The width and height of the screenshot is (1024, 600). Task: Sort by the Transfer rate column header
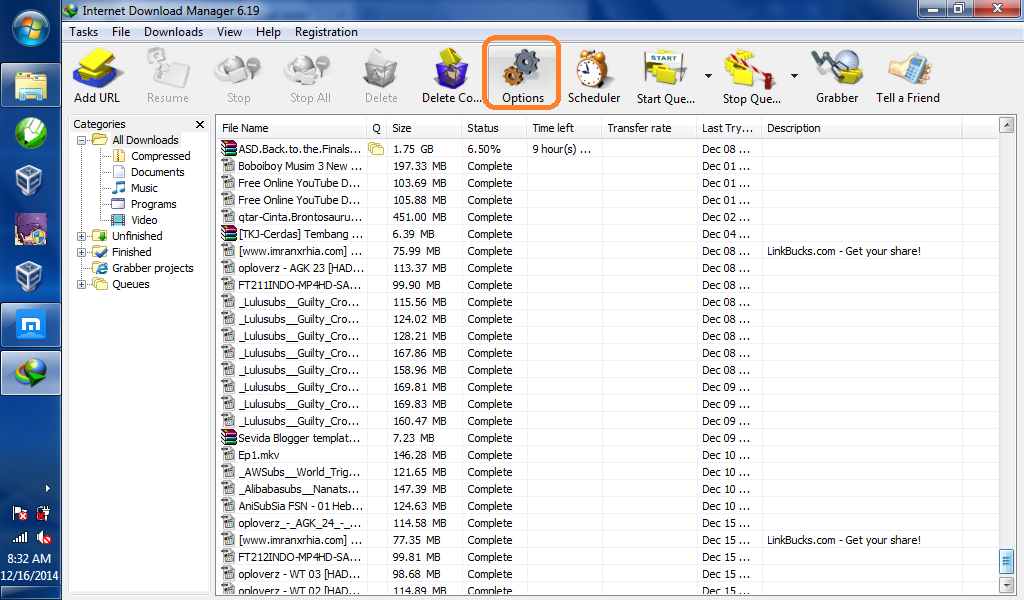tap(649, 128)
